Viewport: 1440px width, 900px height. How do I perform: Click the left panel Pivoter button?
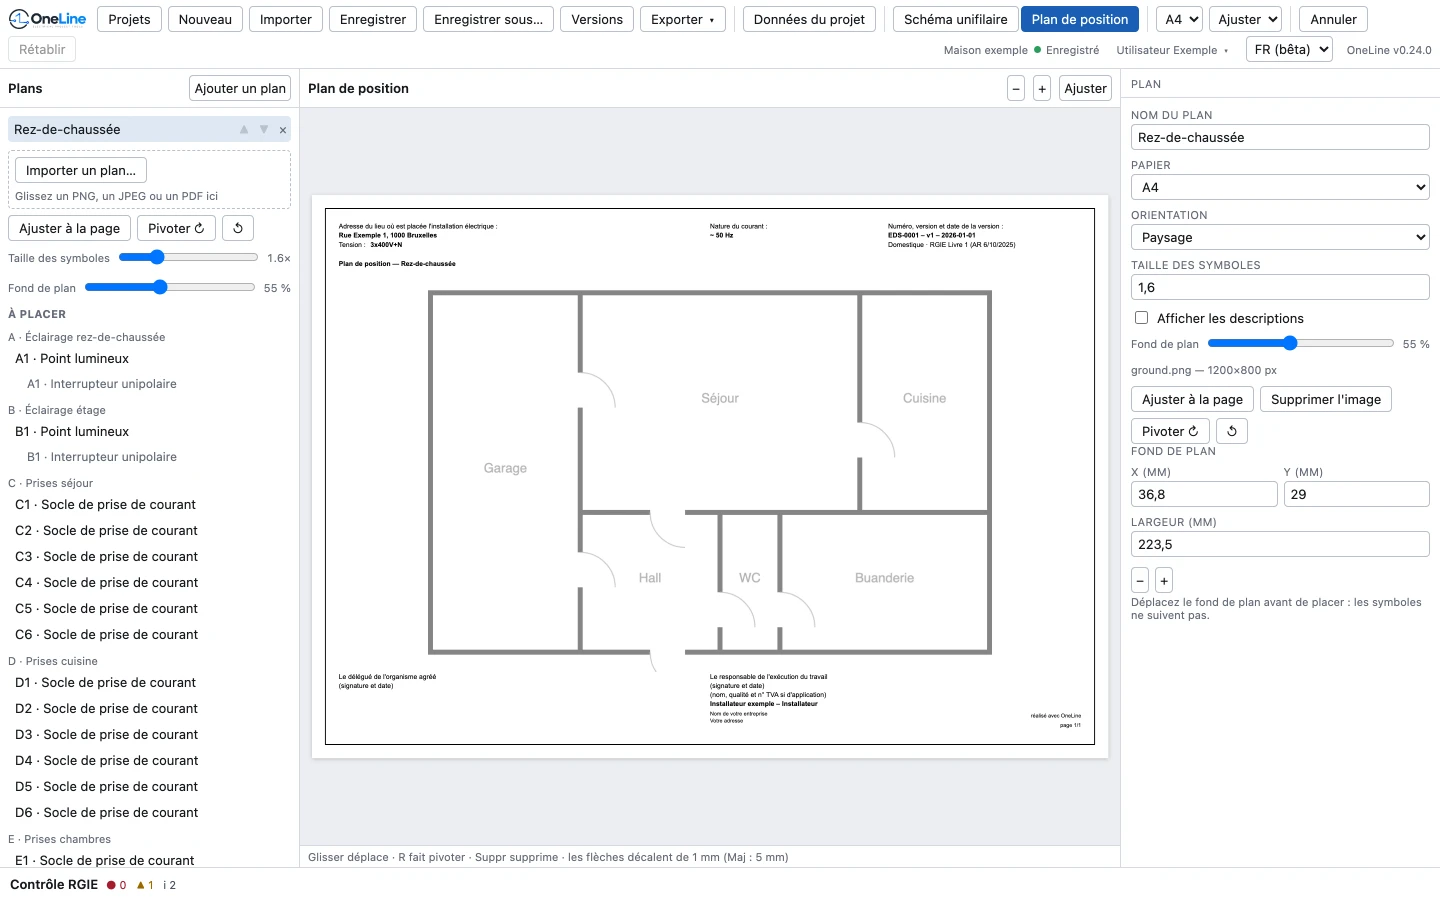176,228
